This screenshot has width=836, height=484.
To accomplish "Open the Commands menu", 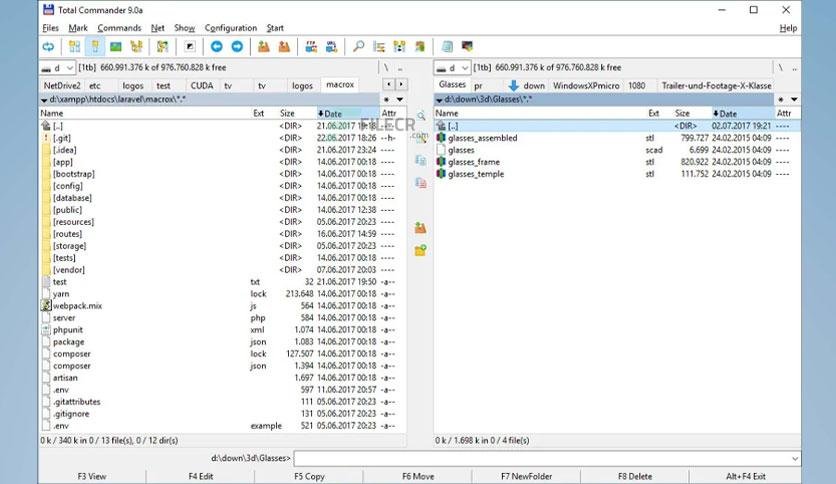I will pos(119,28).
